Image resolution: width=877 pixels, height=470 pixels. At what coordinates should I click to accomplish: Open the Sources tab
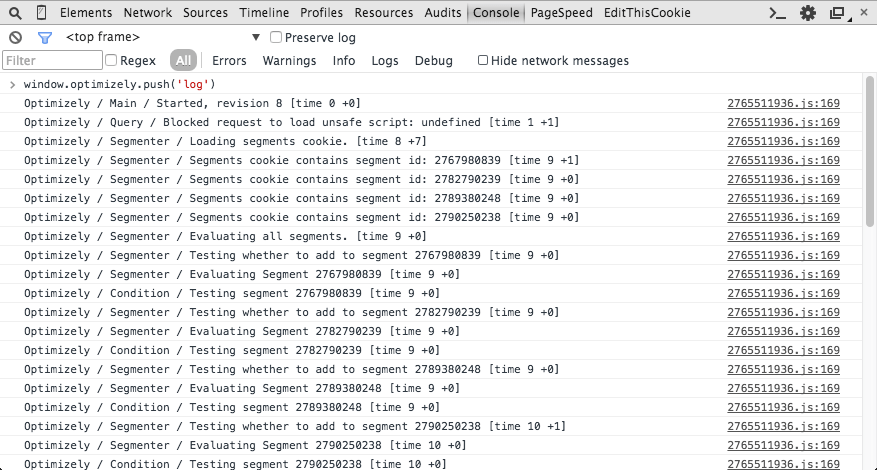[205, 13]
